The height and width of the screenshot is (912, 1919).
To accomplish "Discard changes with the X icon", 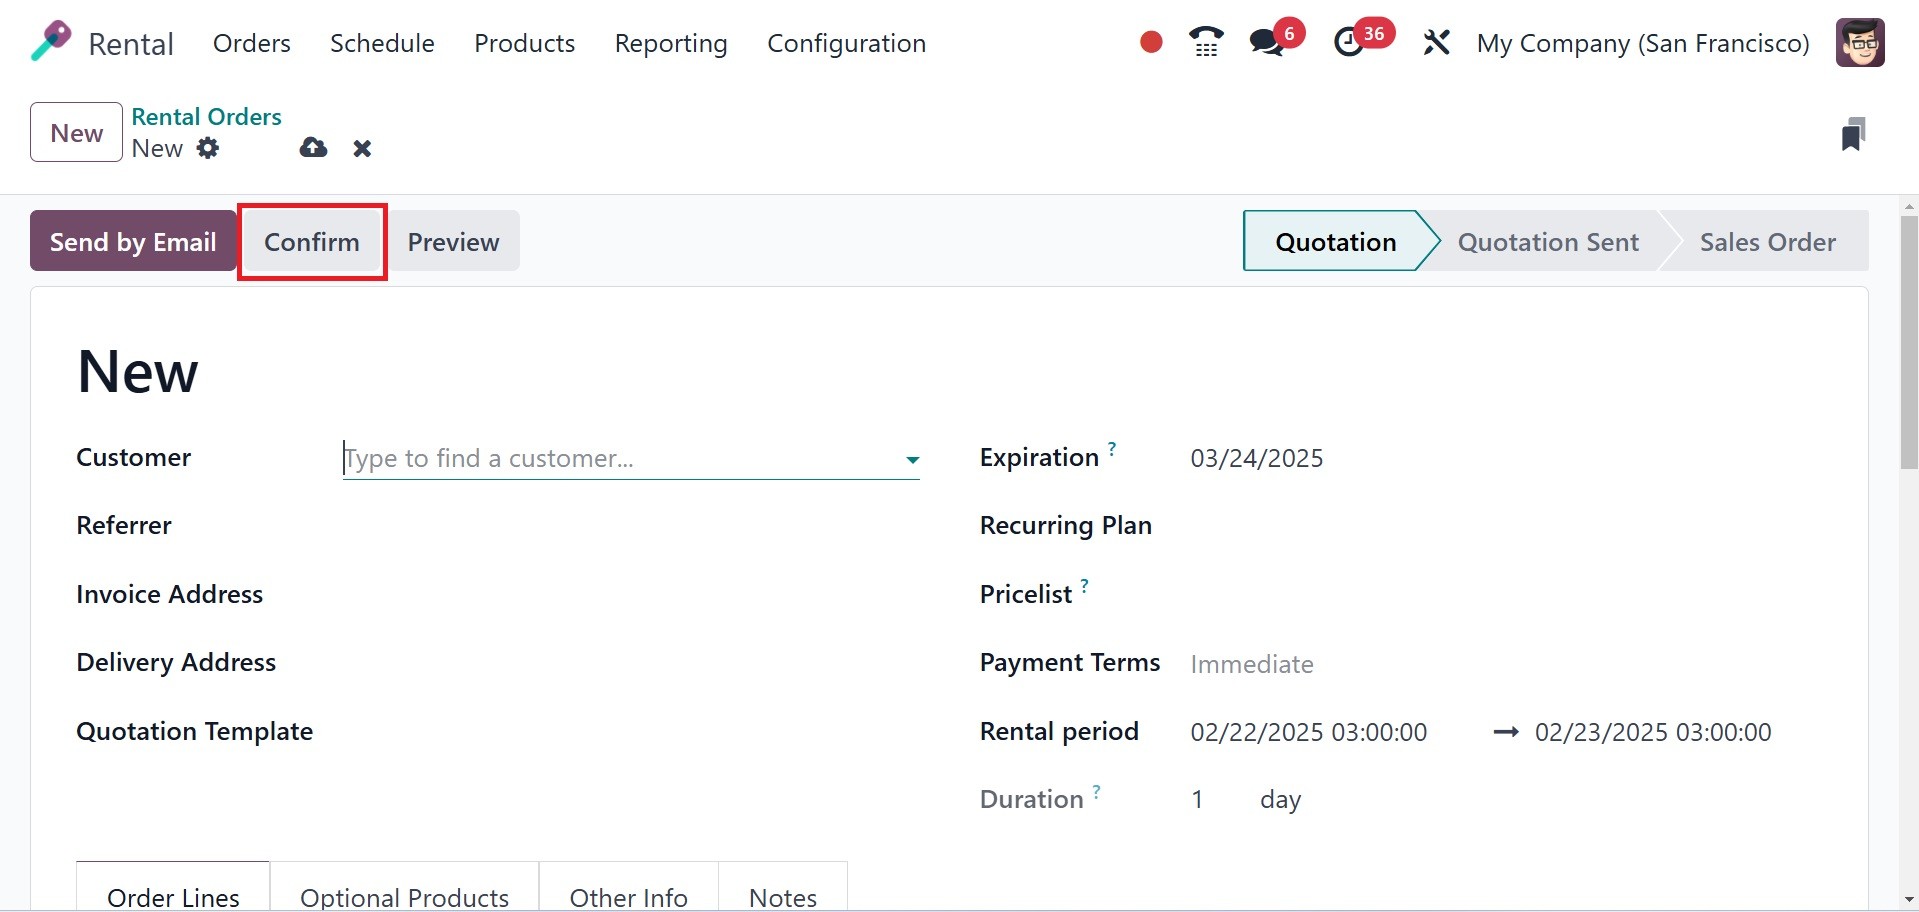I will pos(362,149).
